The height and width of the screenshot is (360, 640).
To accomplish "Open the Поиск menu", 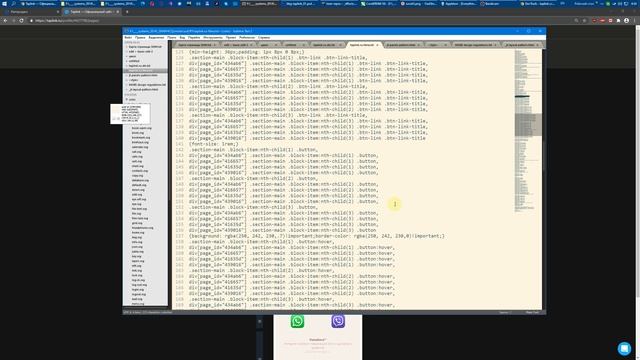I will coord(172,38).
